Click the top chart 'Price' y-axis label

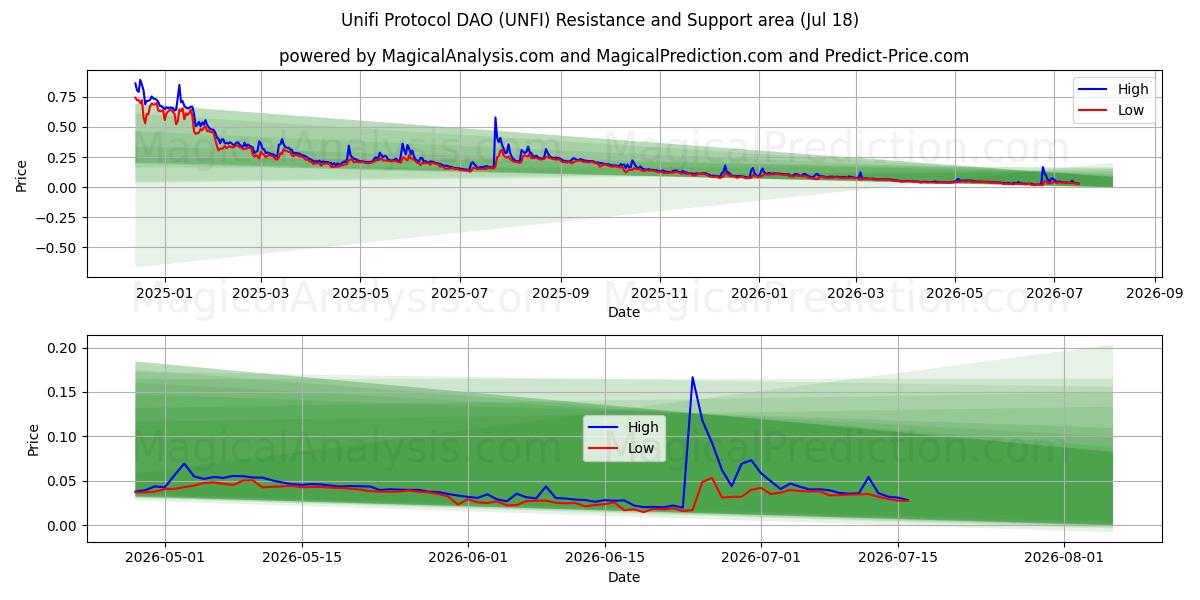[22, 173]
